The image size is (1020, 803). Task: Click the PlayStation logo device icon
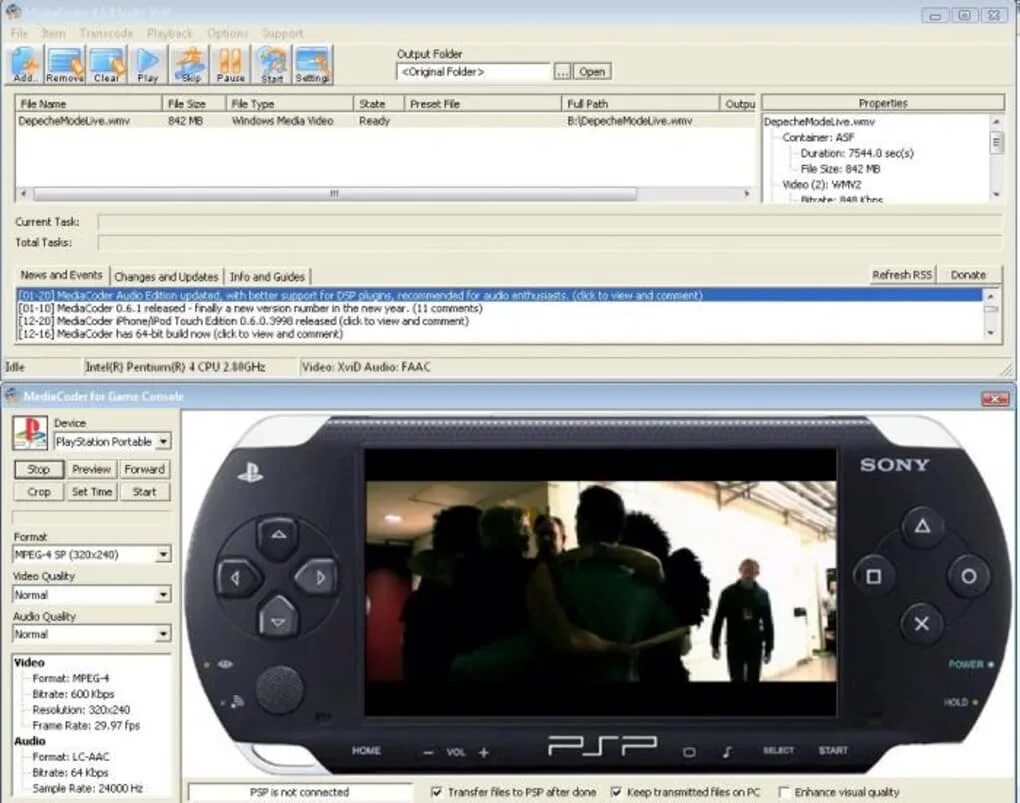[x=30, y=433]
